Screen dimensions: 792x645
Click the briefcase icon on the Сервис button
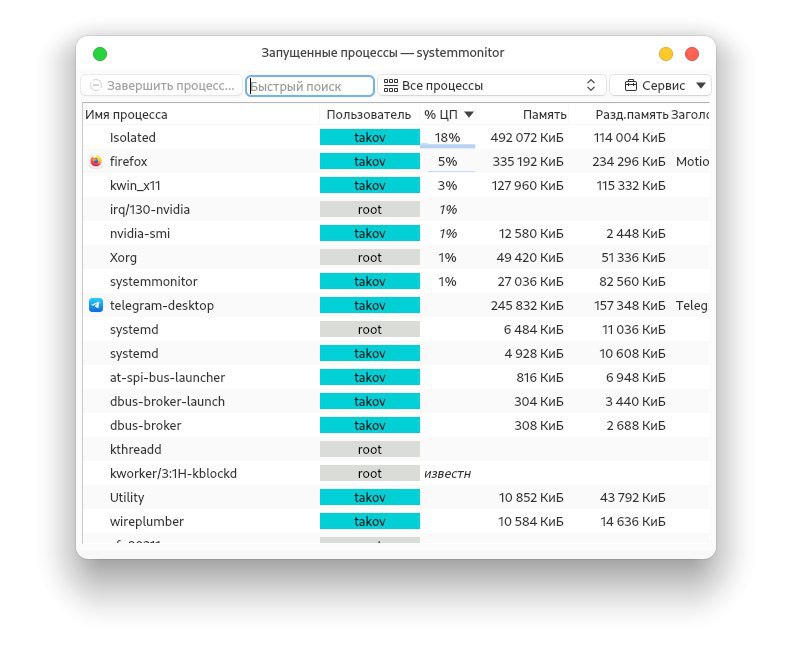point(630,86)
